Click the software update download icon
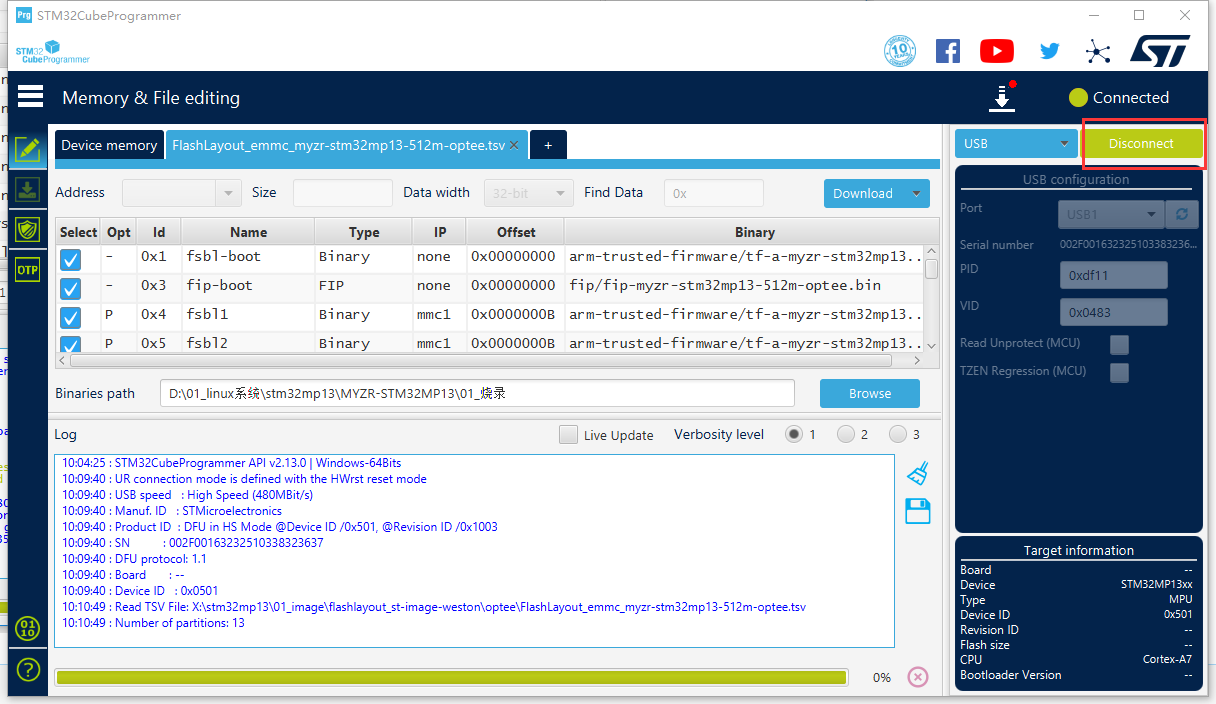The width and height of the screenshot is (1216, 704). coord(1002,97)
